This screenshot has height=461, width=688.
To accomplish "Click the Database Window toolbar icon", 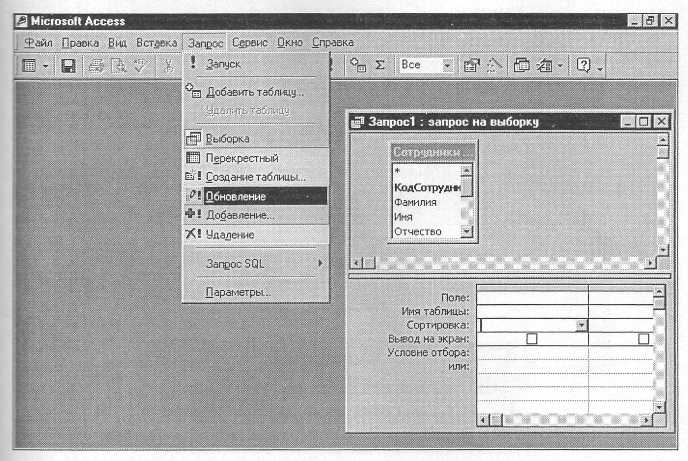I will click(522, 65).
